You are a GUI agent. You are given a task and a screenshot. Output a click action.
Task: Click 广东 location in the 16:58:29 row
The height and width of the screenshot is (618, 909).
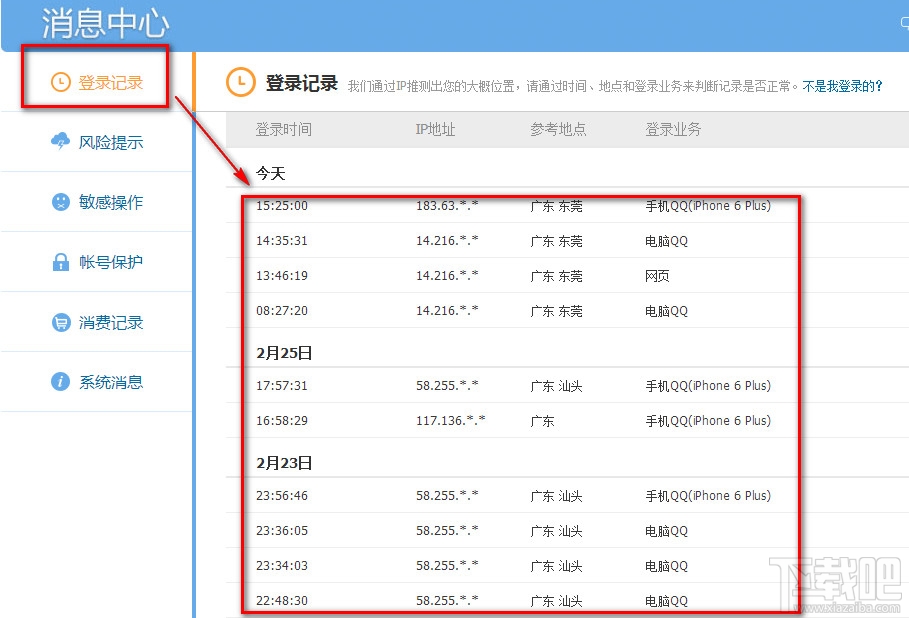(543, 421)
